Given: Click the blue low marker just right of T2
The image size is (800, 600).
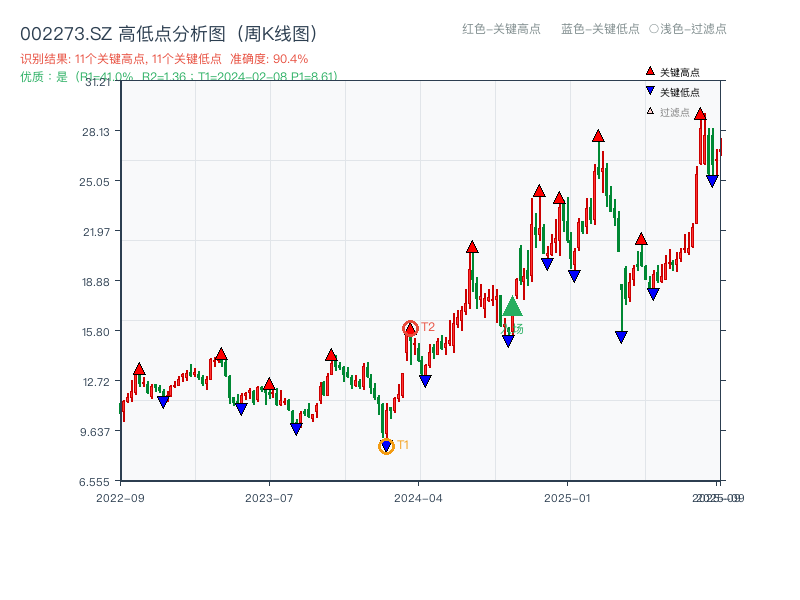Looking at the screenshot, I should [426, 381].
